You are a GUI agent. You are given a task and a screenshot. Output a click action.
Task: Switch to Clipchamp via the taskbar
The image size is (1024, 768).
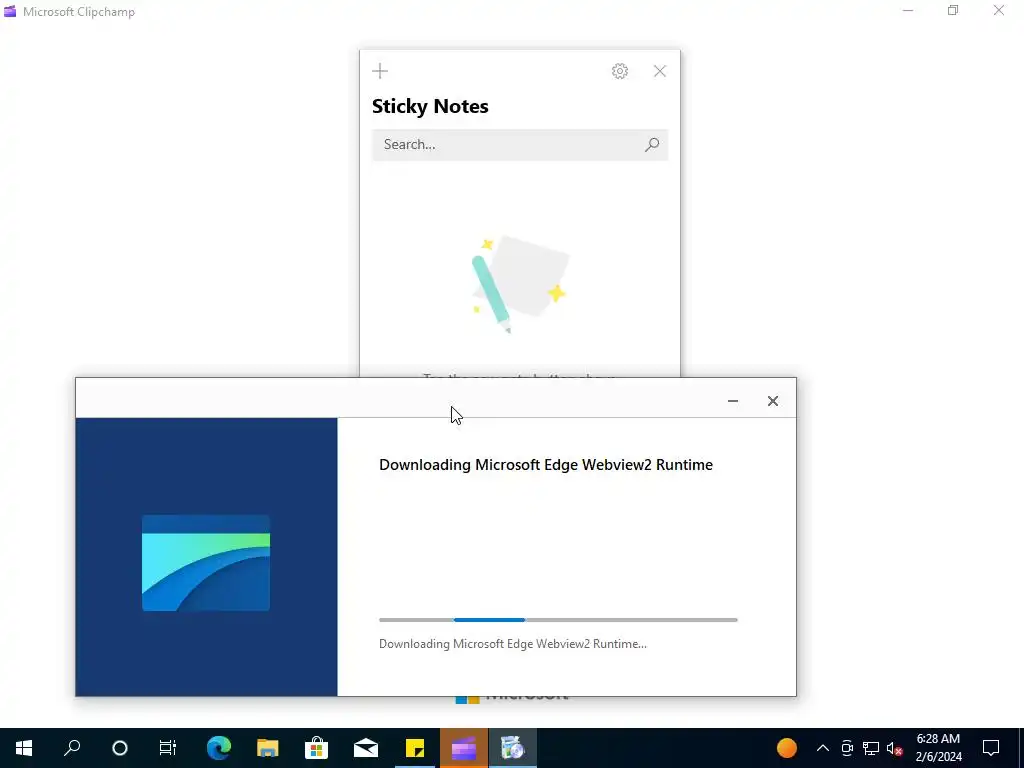(x=464, y=748)
